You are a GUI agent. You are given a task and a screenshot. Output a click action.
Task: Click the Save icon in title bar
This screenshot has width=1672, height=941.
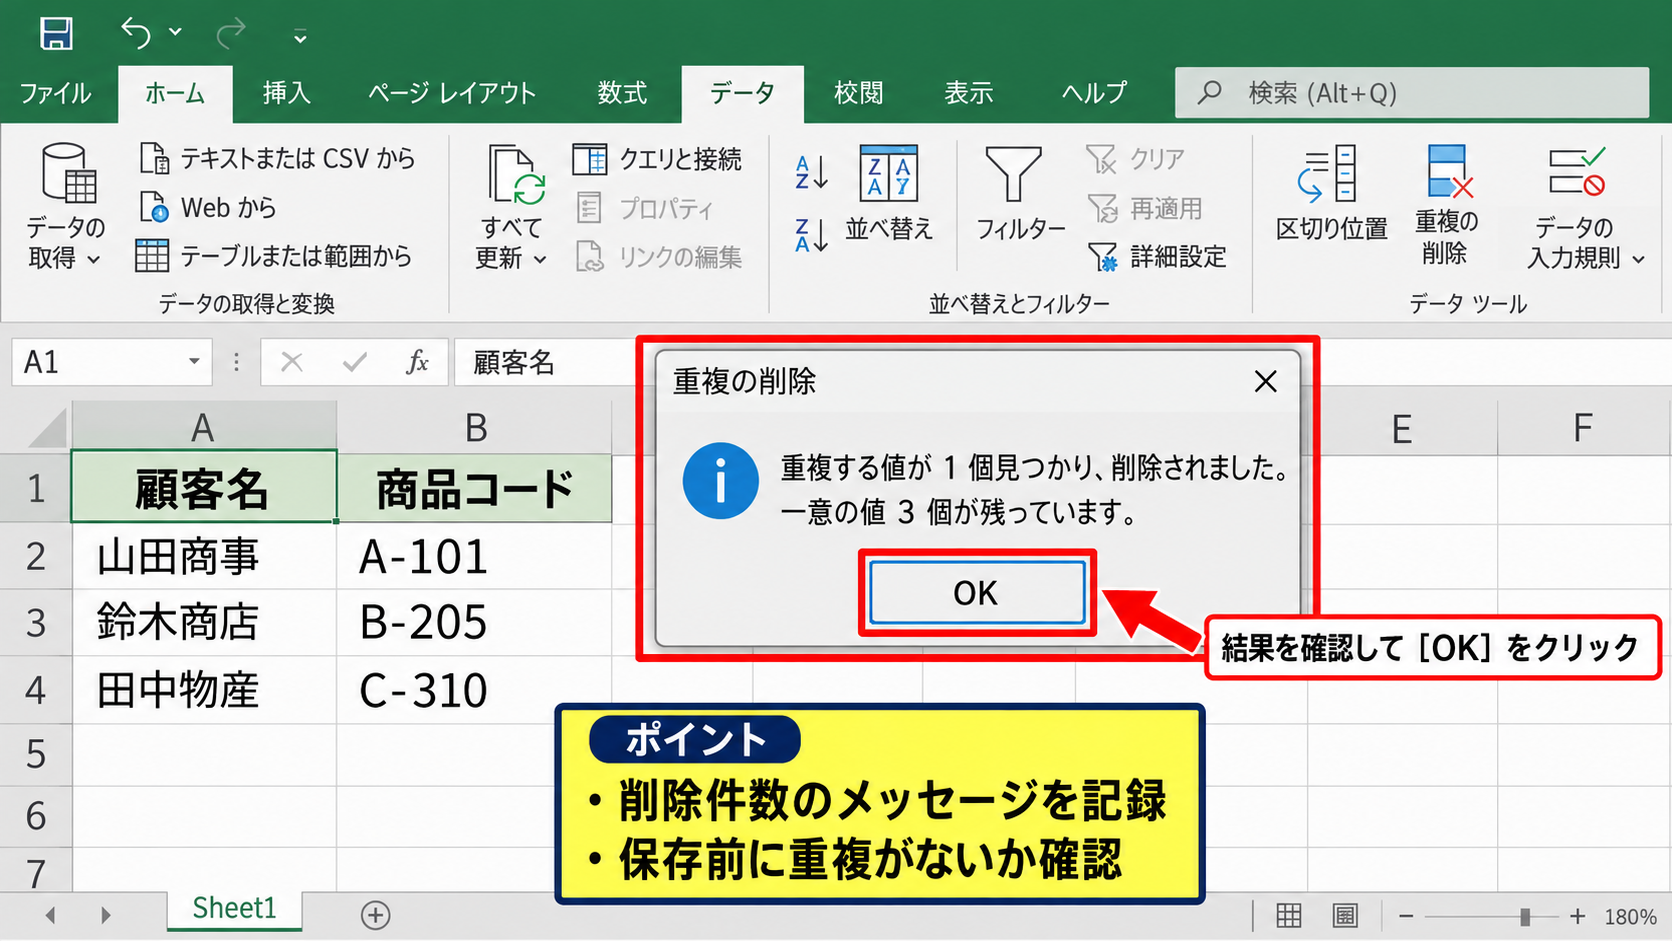(56, 33)
